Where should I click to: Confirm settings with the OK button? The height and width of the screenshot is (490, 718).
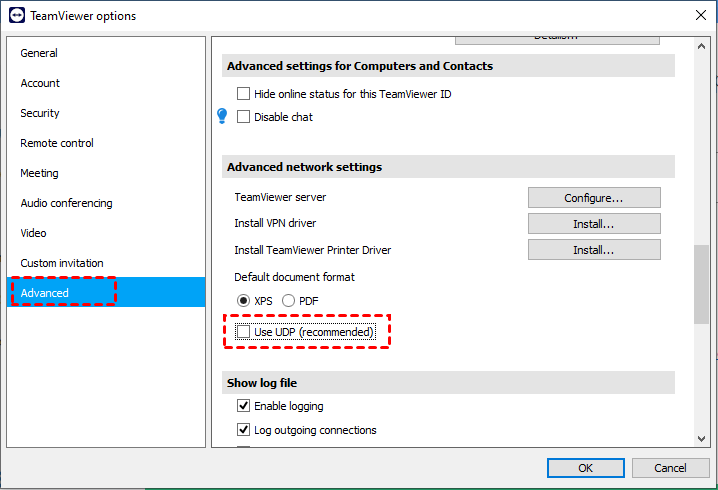point(586,468)
